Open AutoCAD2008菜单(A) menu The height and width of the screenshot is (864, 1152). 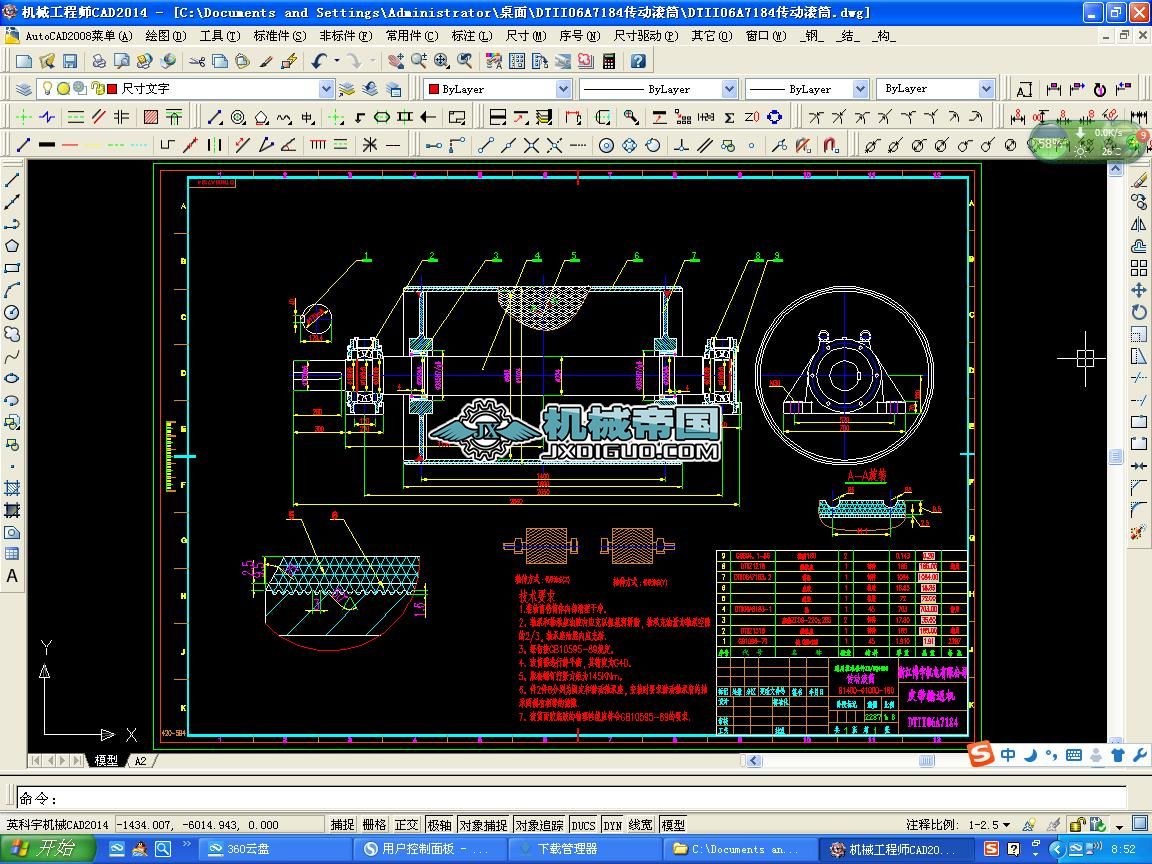79,35
